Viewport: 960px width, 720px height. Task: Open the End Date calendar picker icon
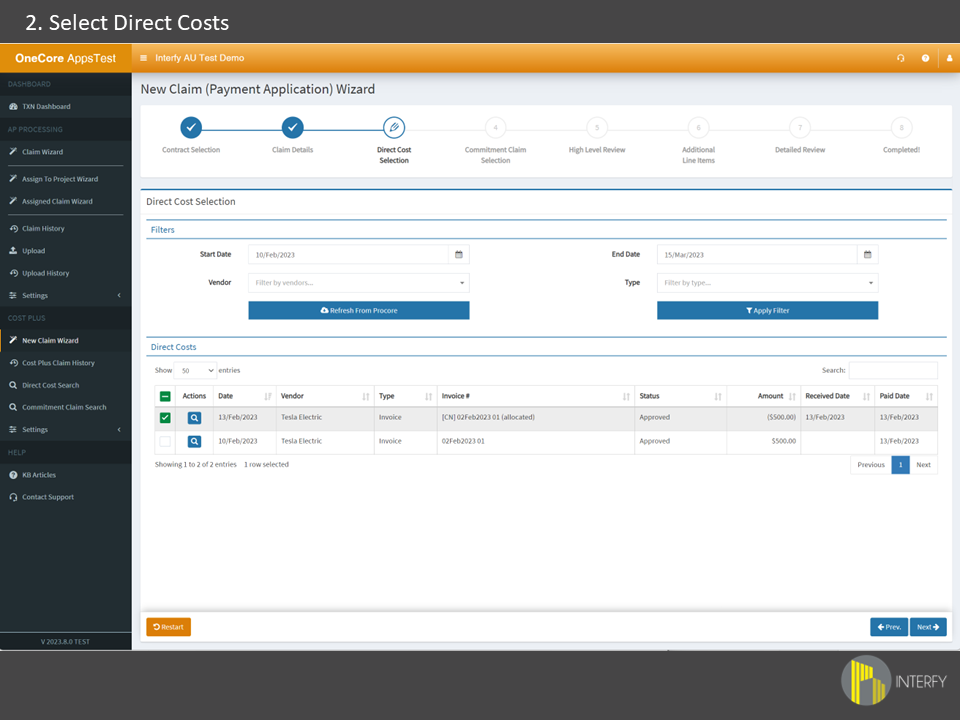click(x=867, y=255)
